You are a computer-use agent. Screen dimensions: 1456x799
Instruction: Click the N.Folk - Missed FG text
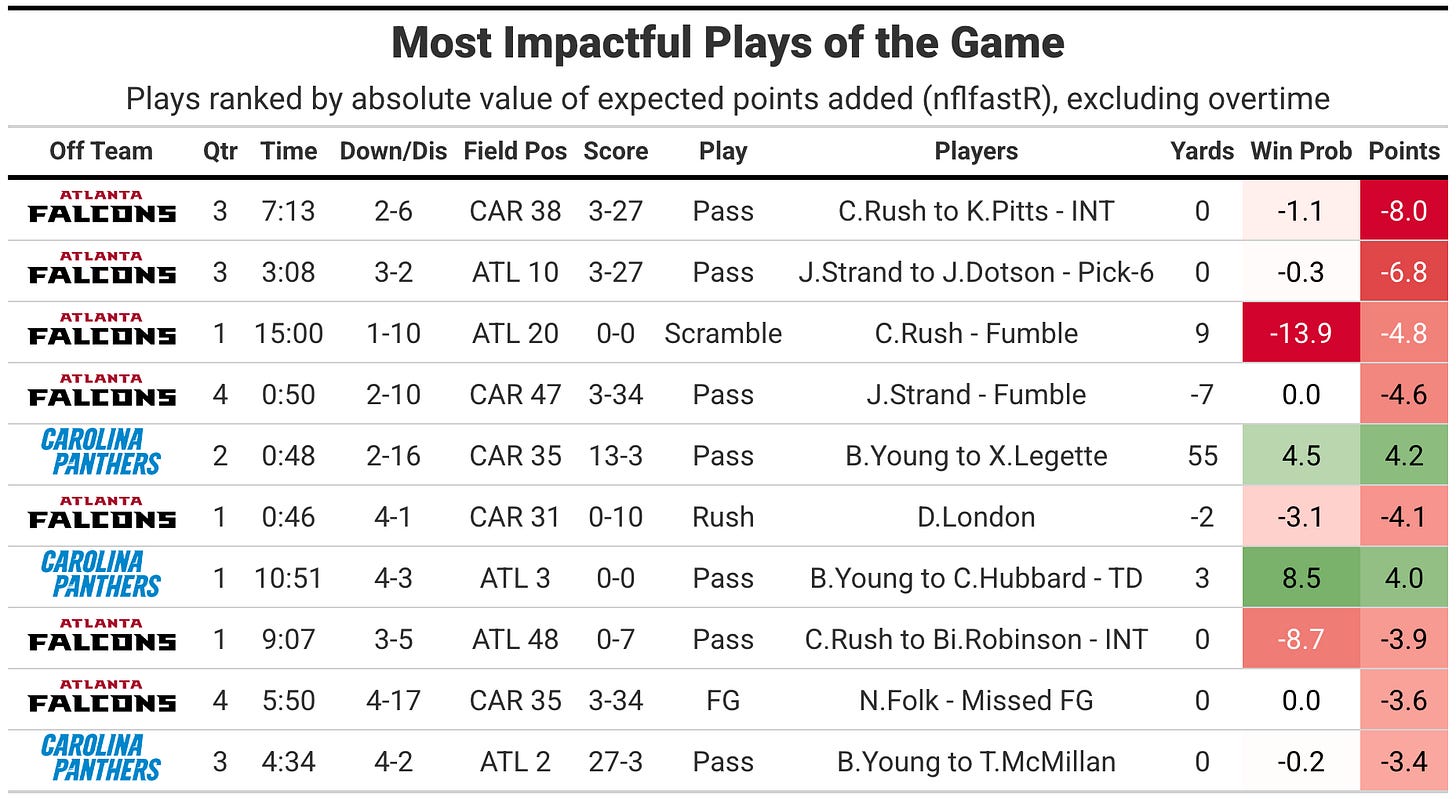(976, 701)
